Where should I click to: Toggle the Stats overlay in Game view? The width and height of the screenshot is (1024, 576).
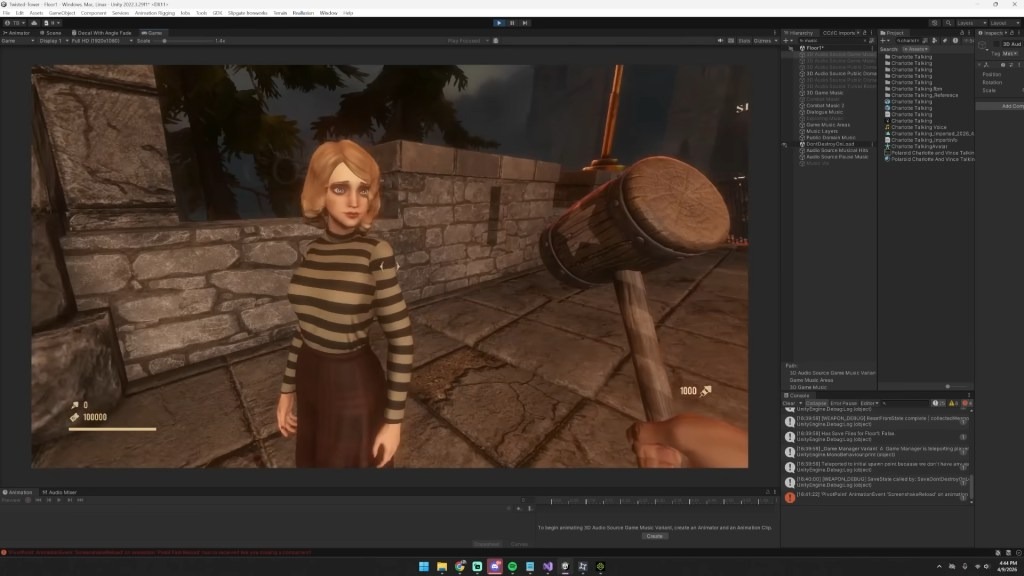point(744,40)
